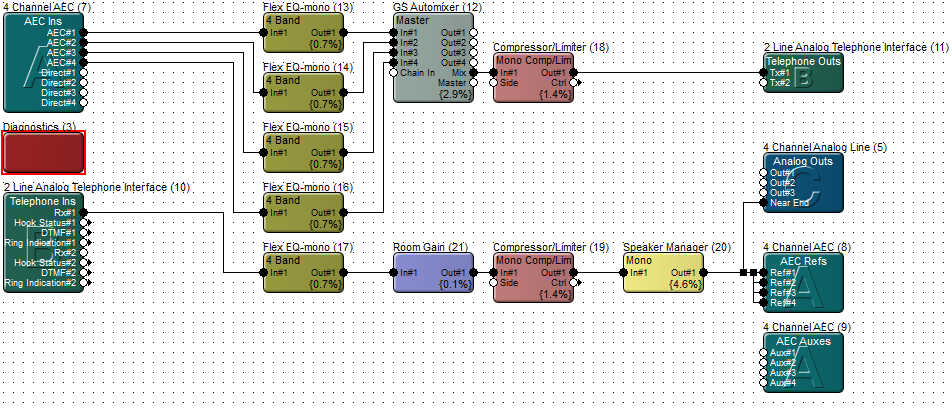The height and width of the screenshot is (409, 952).
Task: Select the Compressor/Limiter (19) block
Action: [x=534, y=277]
